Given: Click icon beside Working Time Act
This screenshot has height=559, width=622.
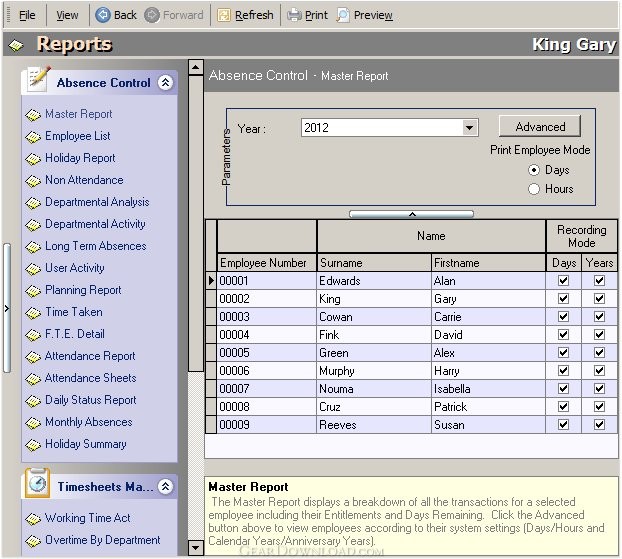Looking at the screenshot, I should click(x=33, y=519).
